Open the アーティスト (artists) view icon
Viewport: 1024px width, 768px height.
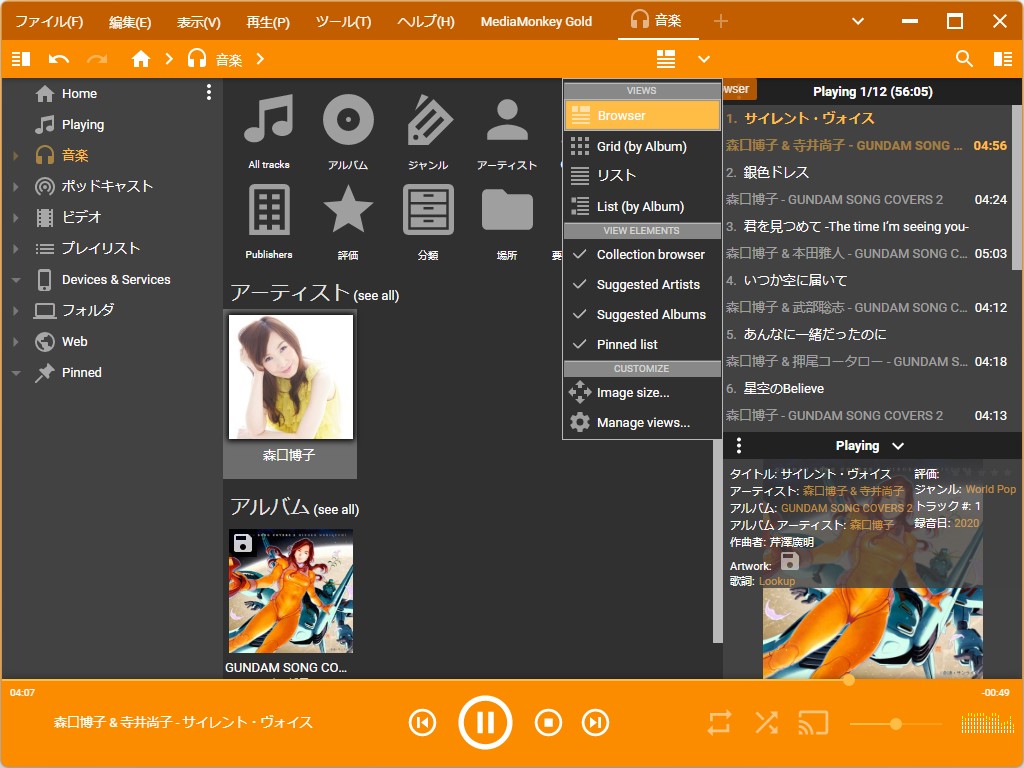[x=507, y=120]
